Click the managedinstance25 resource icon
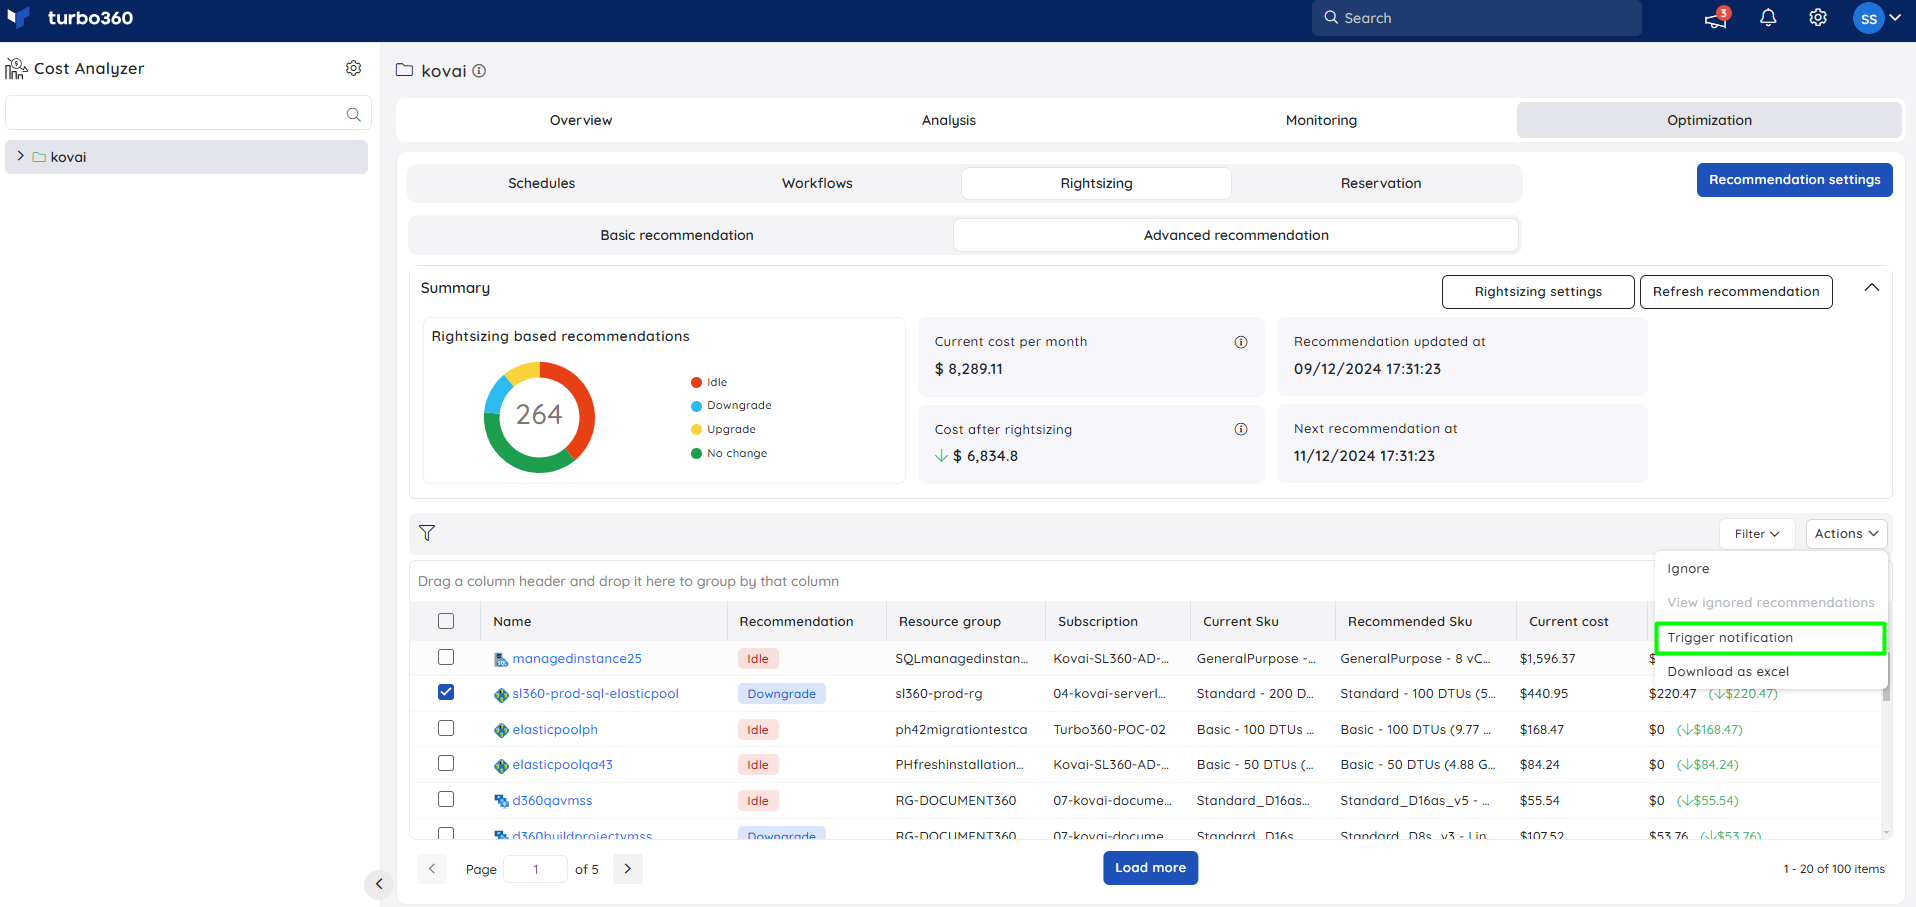 click(501, 659)
